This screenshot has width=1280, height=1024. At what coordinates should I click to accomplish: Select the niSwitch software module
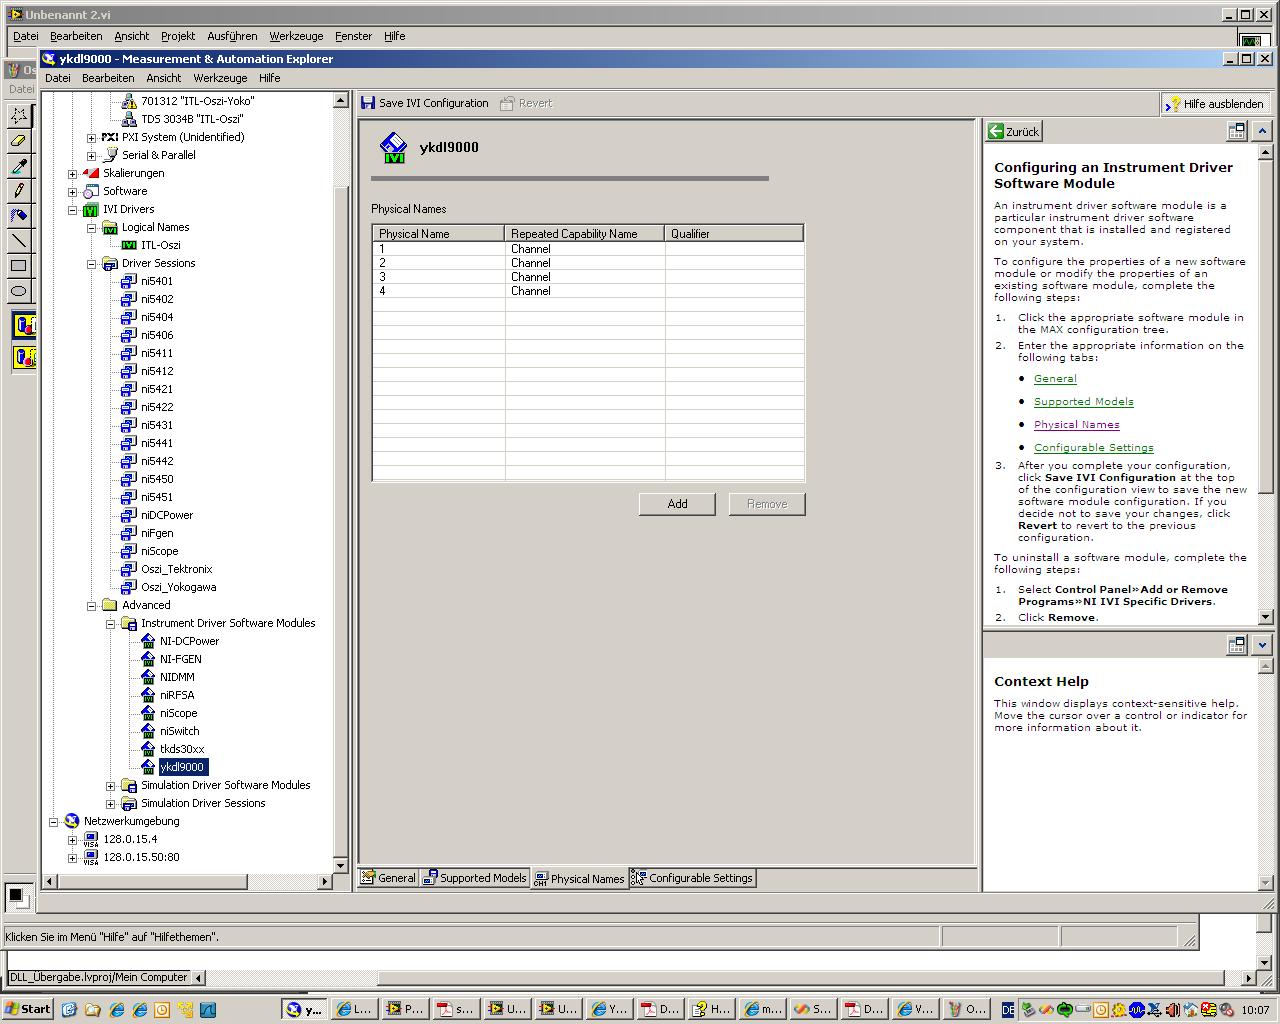(179, 731)
